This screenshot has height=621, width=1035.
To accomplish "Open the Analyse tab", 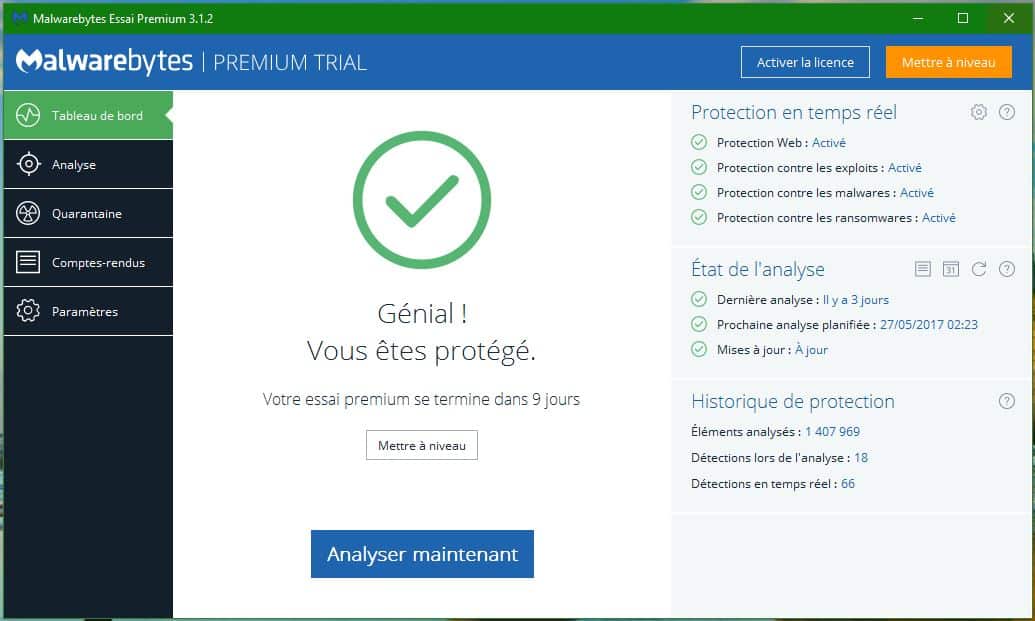I will (x=88, y=164).
